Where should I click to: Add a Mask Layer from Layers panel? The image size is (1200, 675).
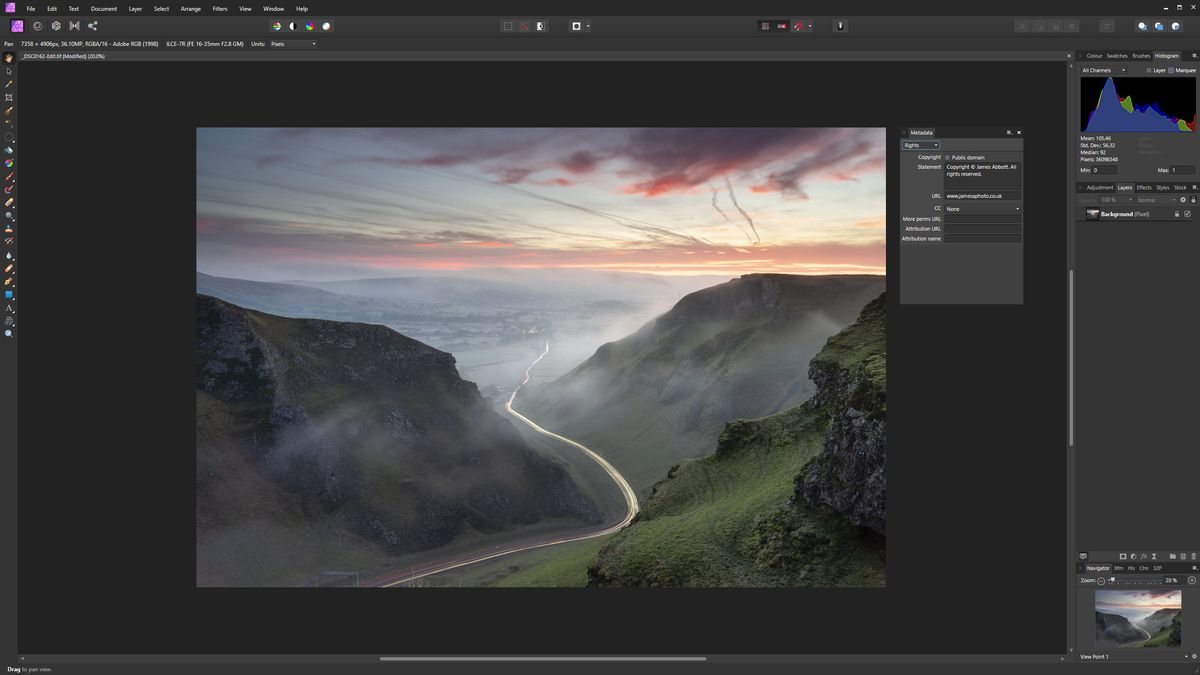point(1122,556)
